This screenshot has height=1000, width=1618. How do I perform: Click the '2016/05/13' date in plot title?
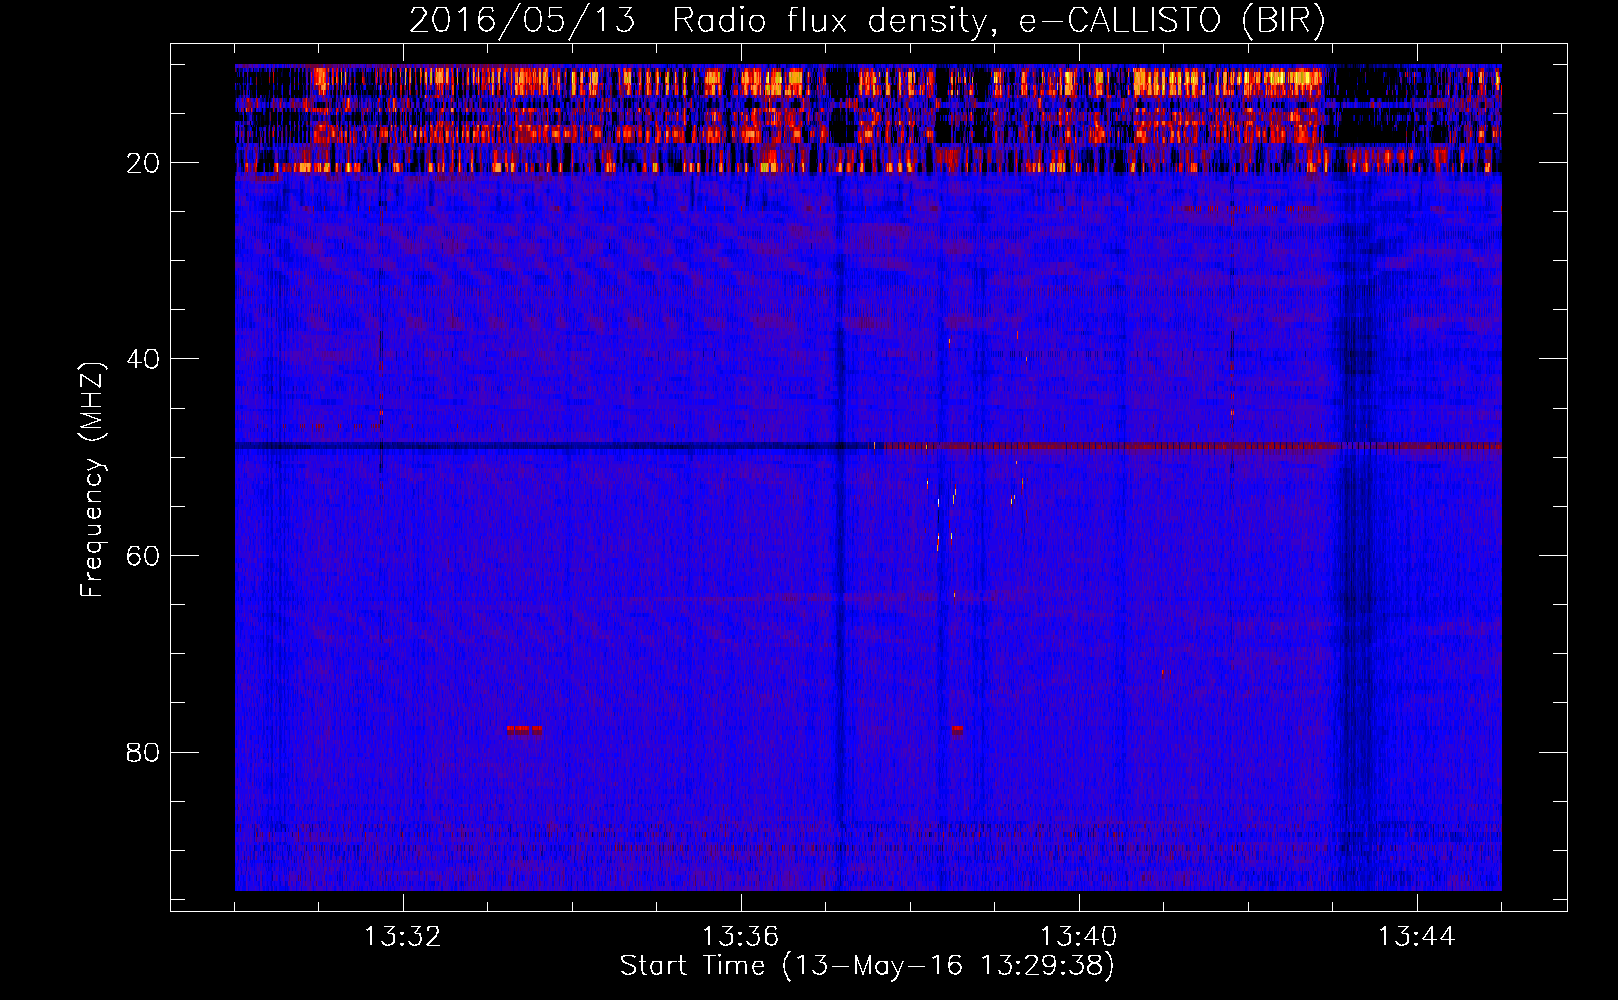522,21
